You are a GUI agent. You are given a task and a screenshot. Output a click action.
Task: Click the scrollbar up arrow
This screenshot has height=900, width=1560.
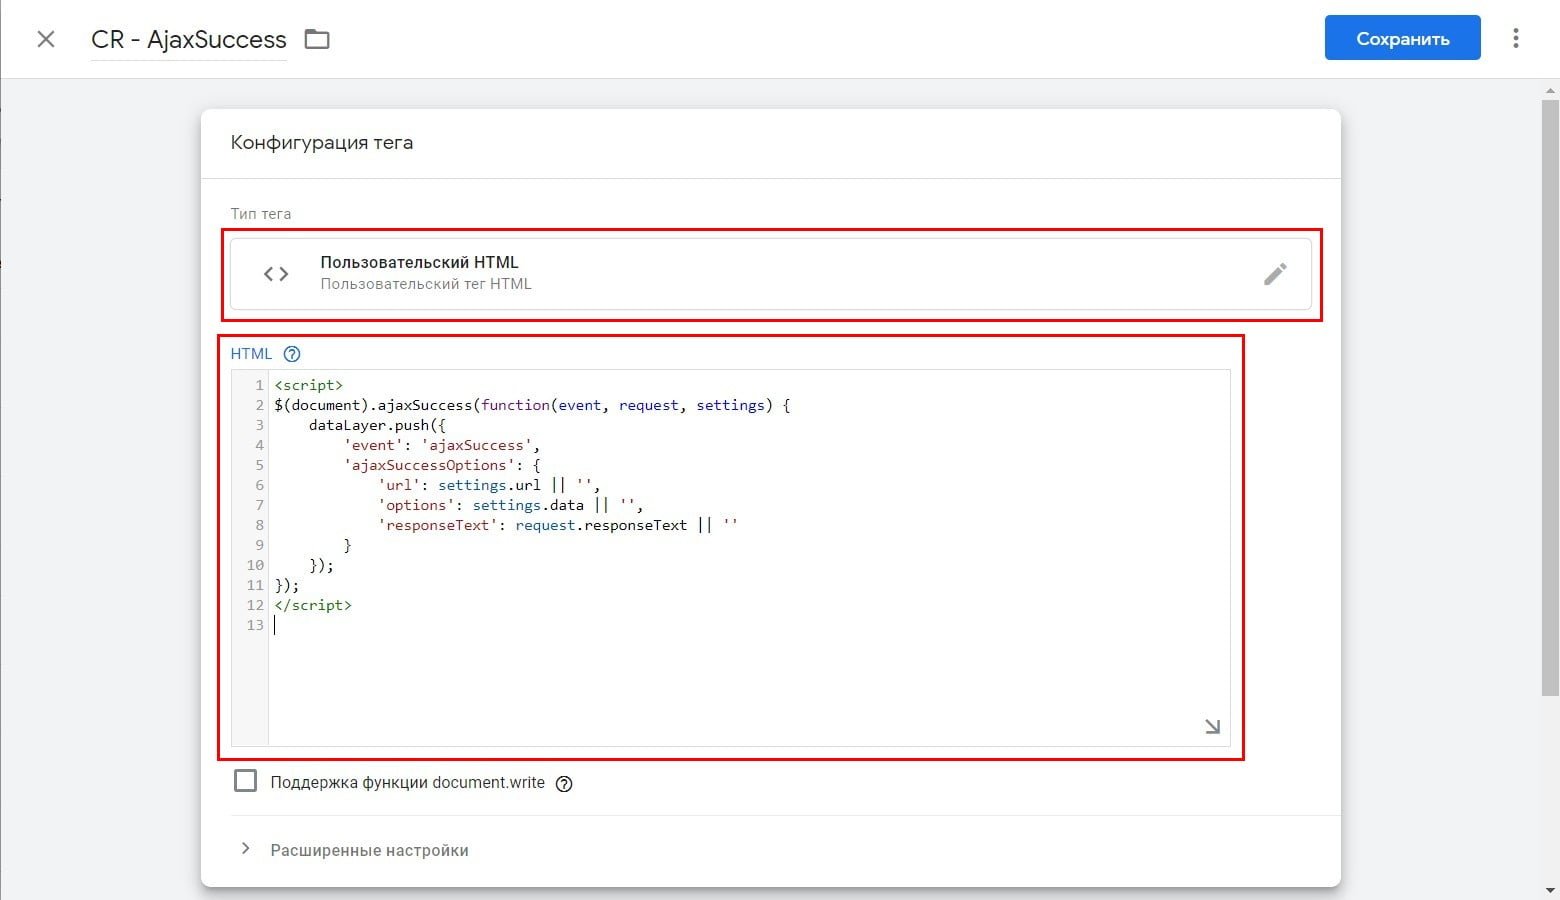coord(1550,91)
